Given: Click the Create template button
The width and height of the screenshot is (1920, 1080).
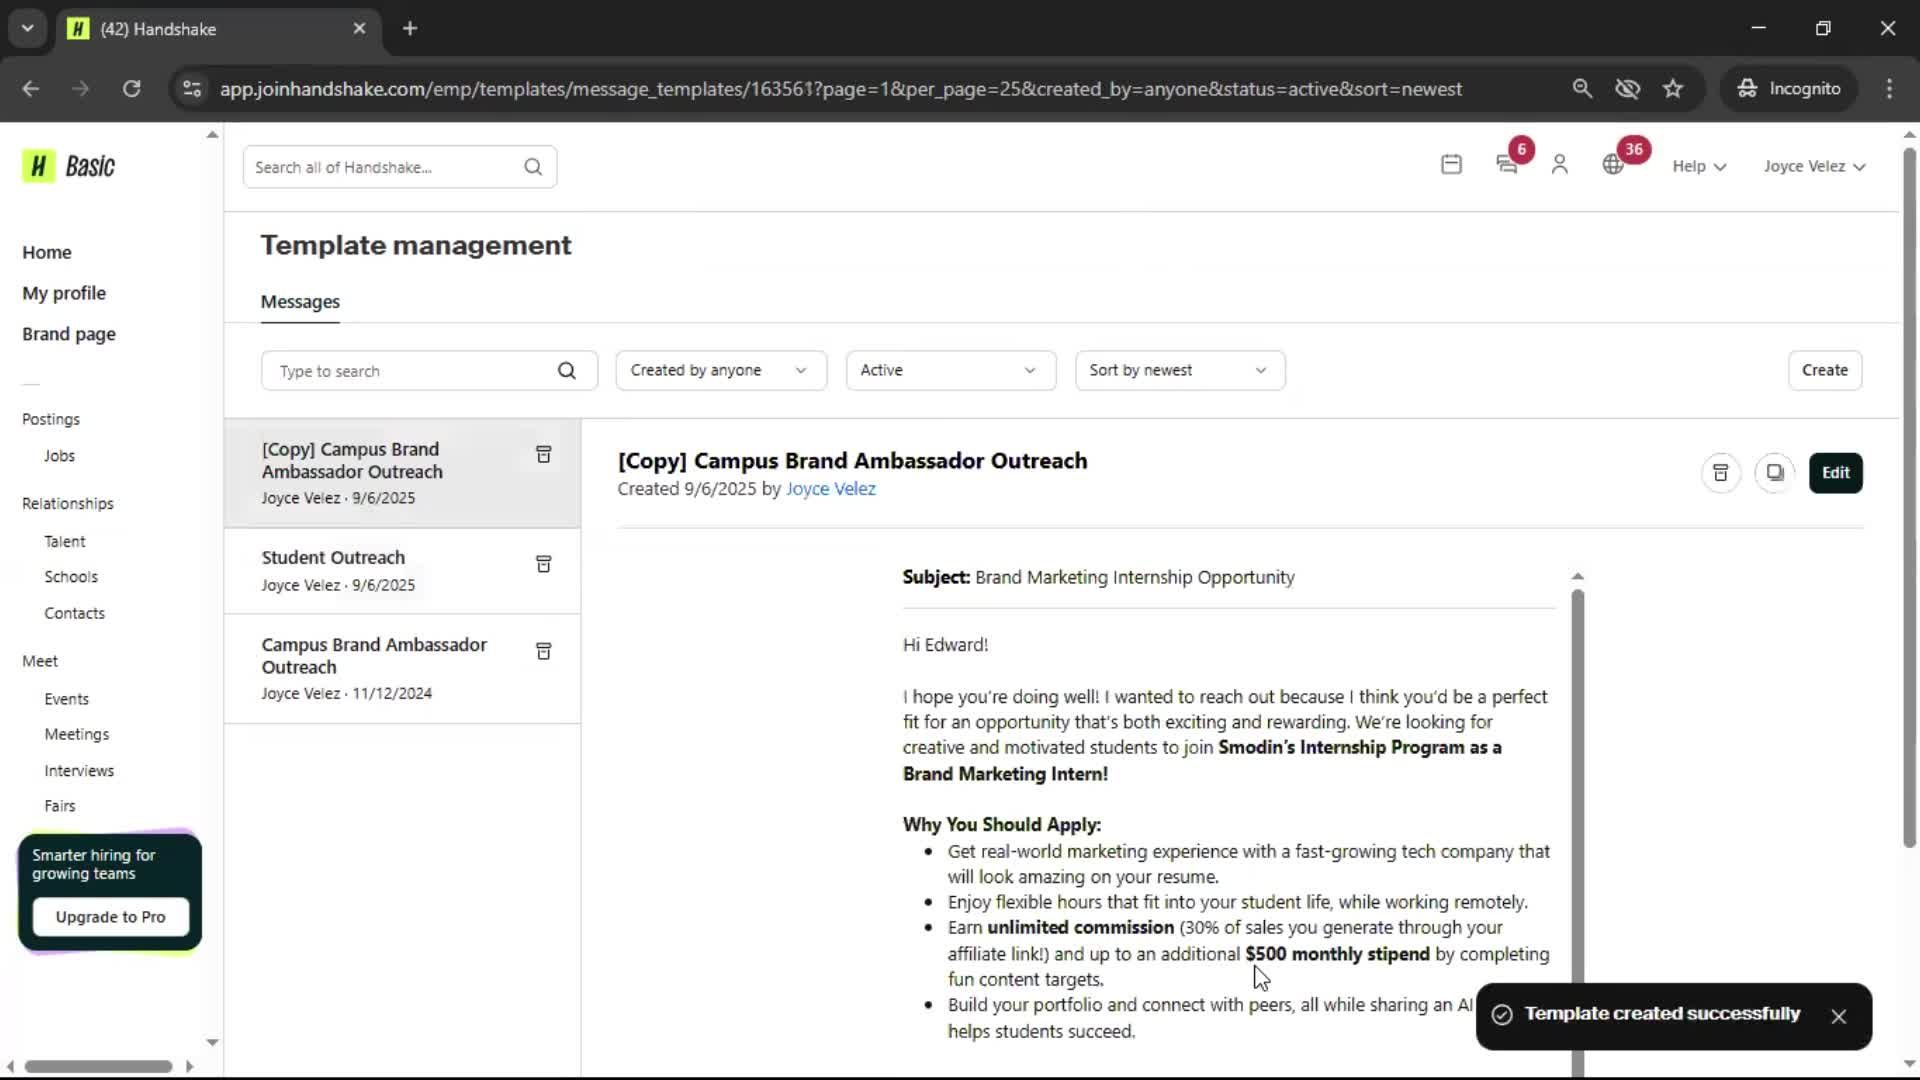Looking at the screenshot, I should (x=1824, y=370).
